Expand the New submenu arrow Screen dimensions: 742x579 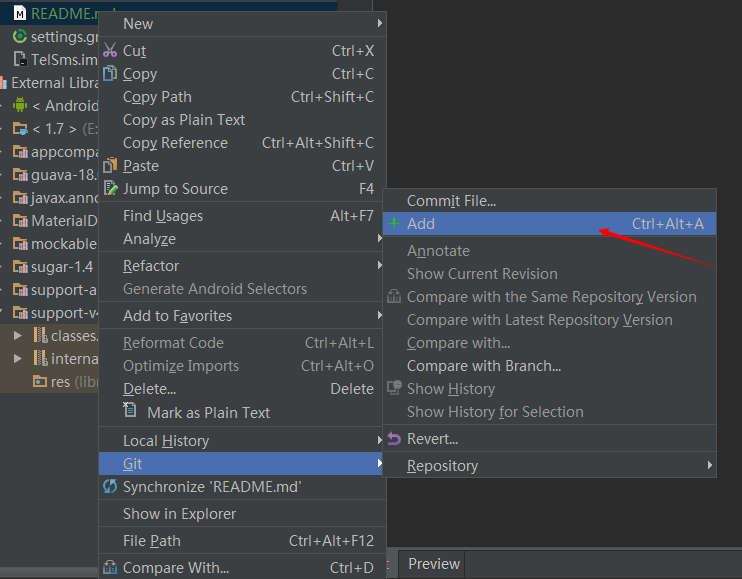click(379, 24)
